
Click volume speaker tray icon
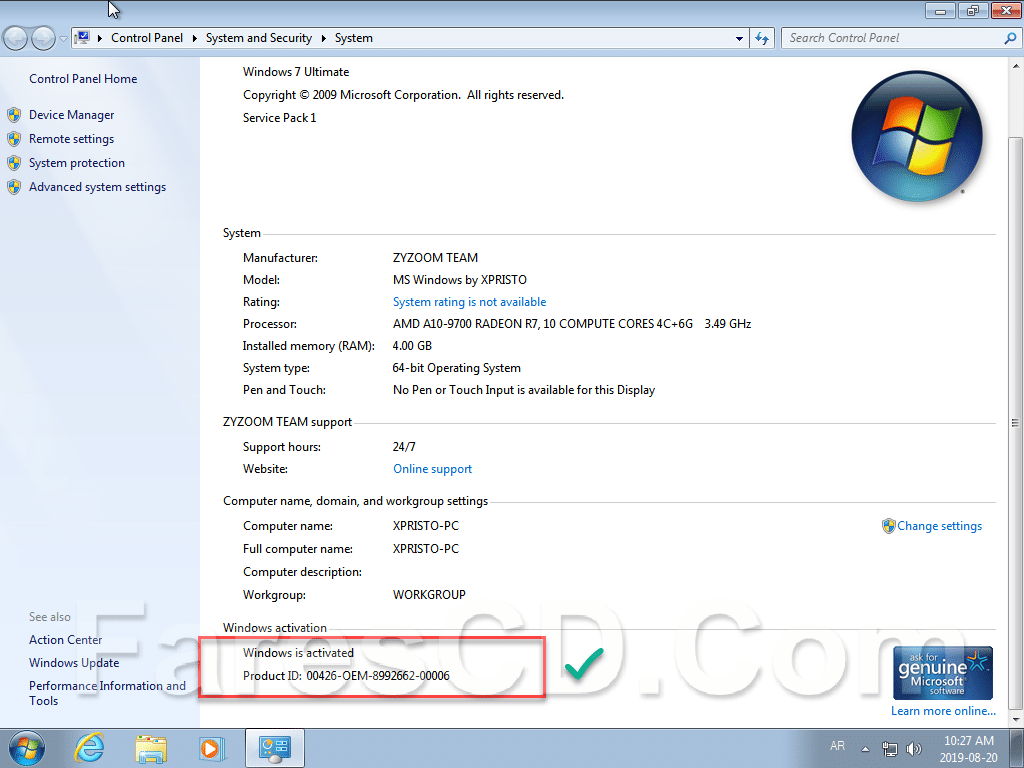[914, 748]
